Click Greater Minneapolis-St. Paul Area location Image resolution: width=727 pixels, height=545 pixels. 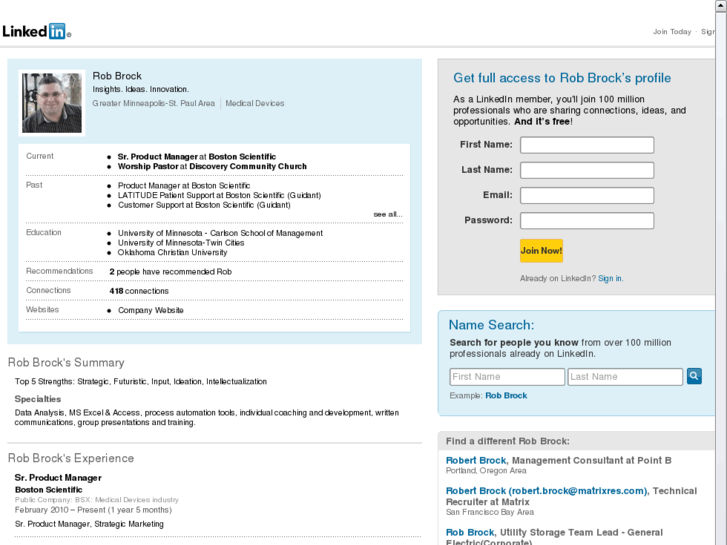pos(153,103)
